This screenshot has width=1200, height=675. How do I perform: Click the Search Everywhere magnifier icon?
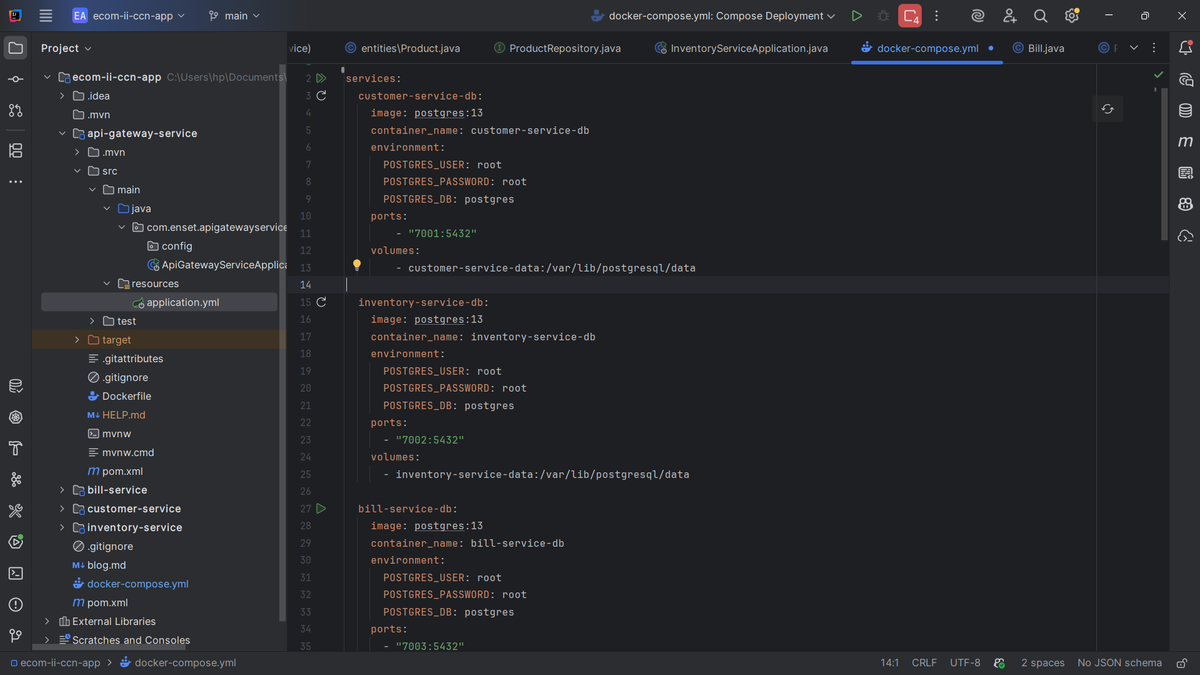click(1040, 16)
